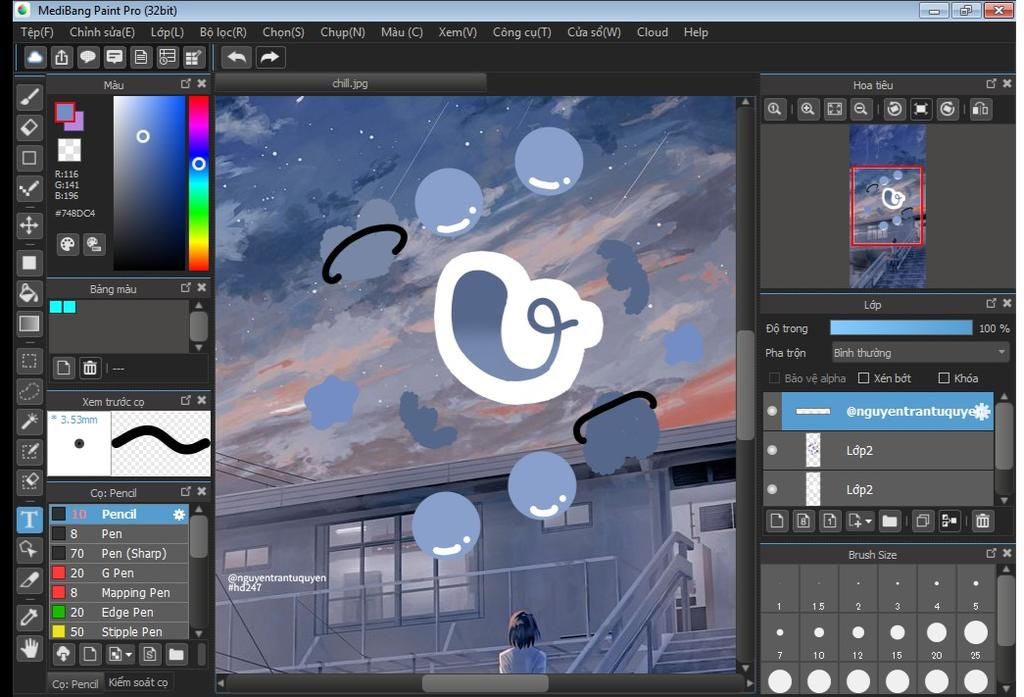Hide the bottom Lớp2 layer
The image size is (1024, 697).
pos(772,489)
